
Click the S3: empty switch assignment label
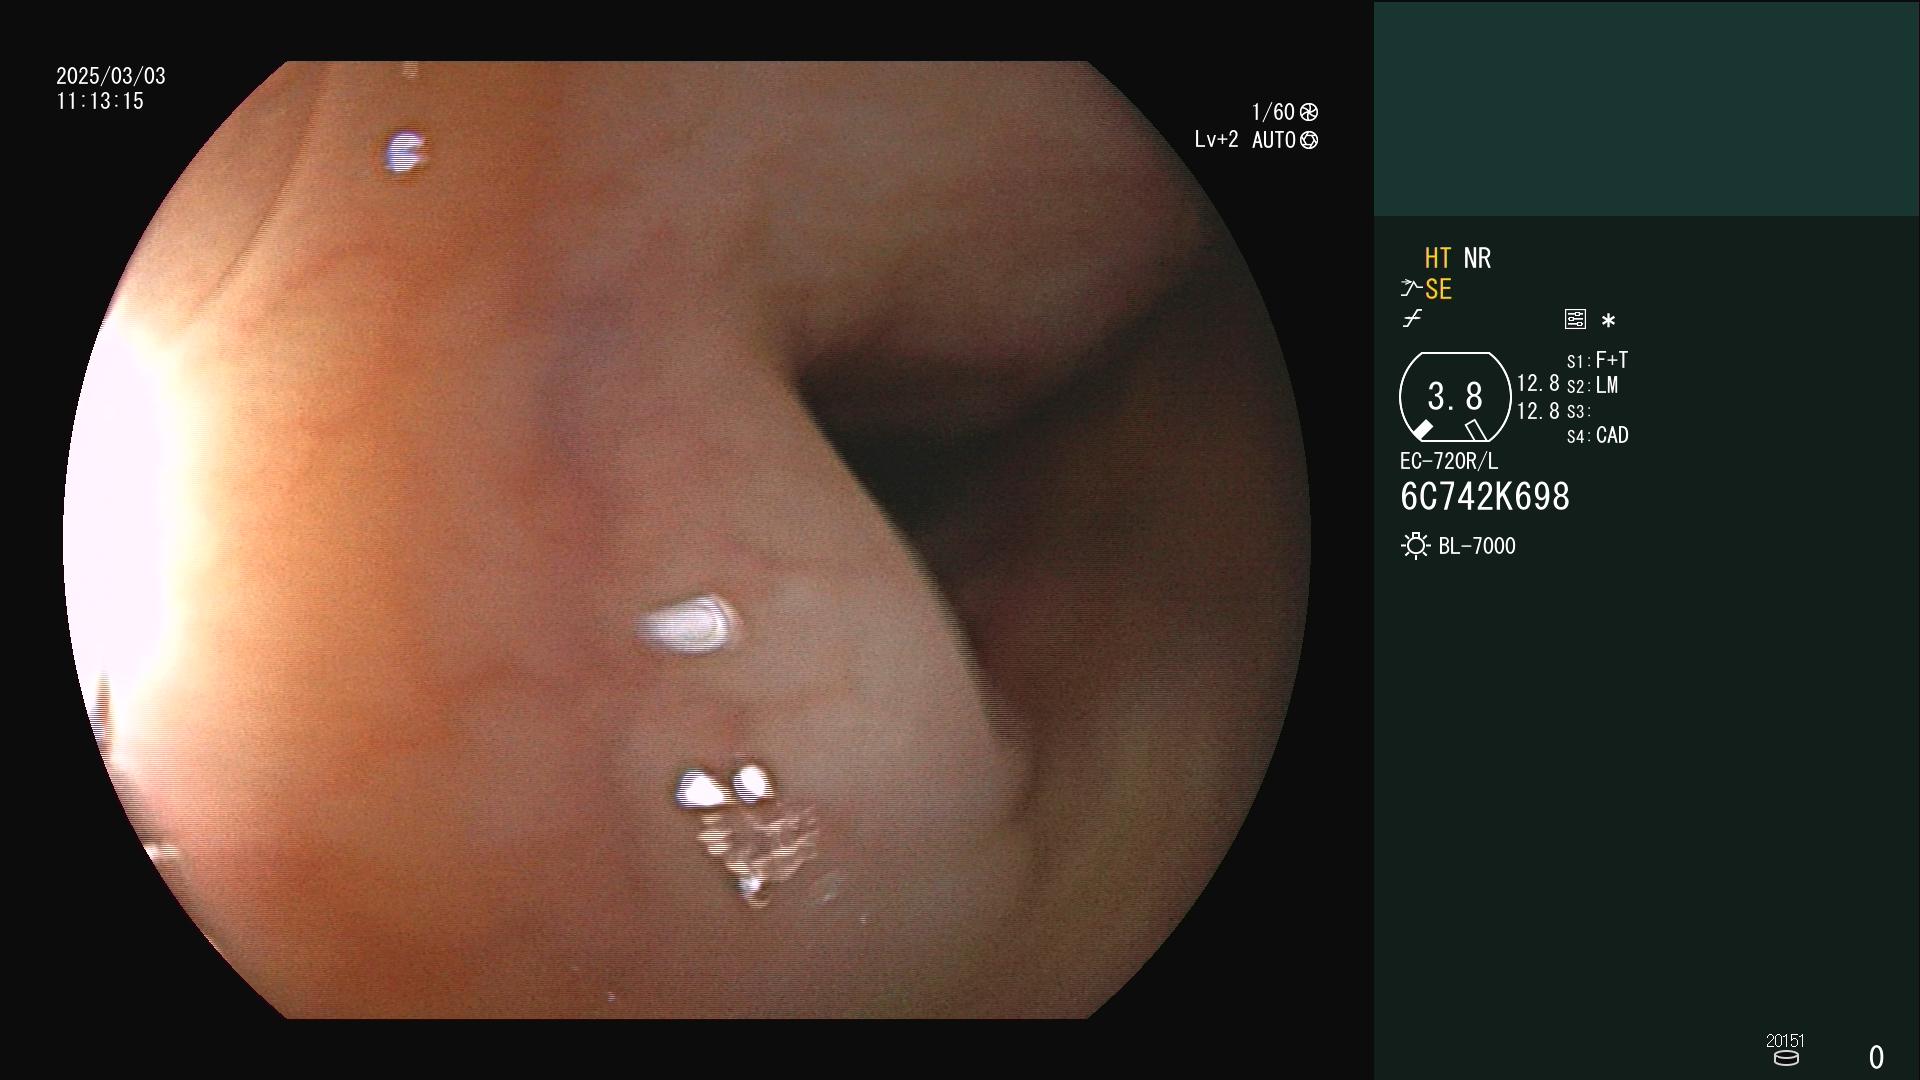[x=1578, y=411]
